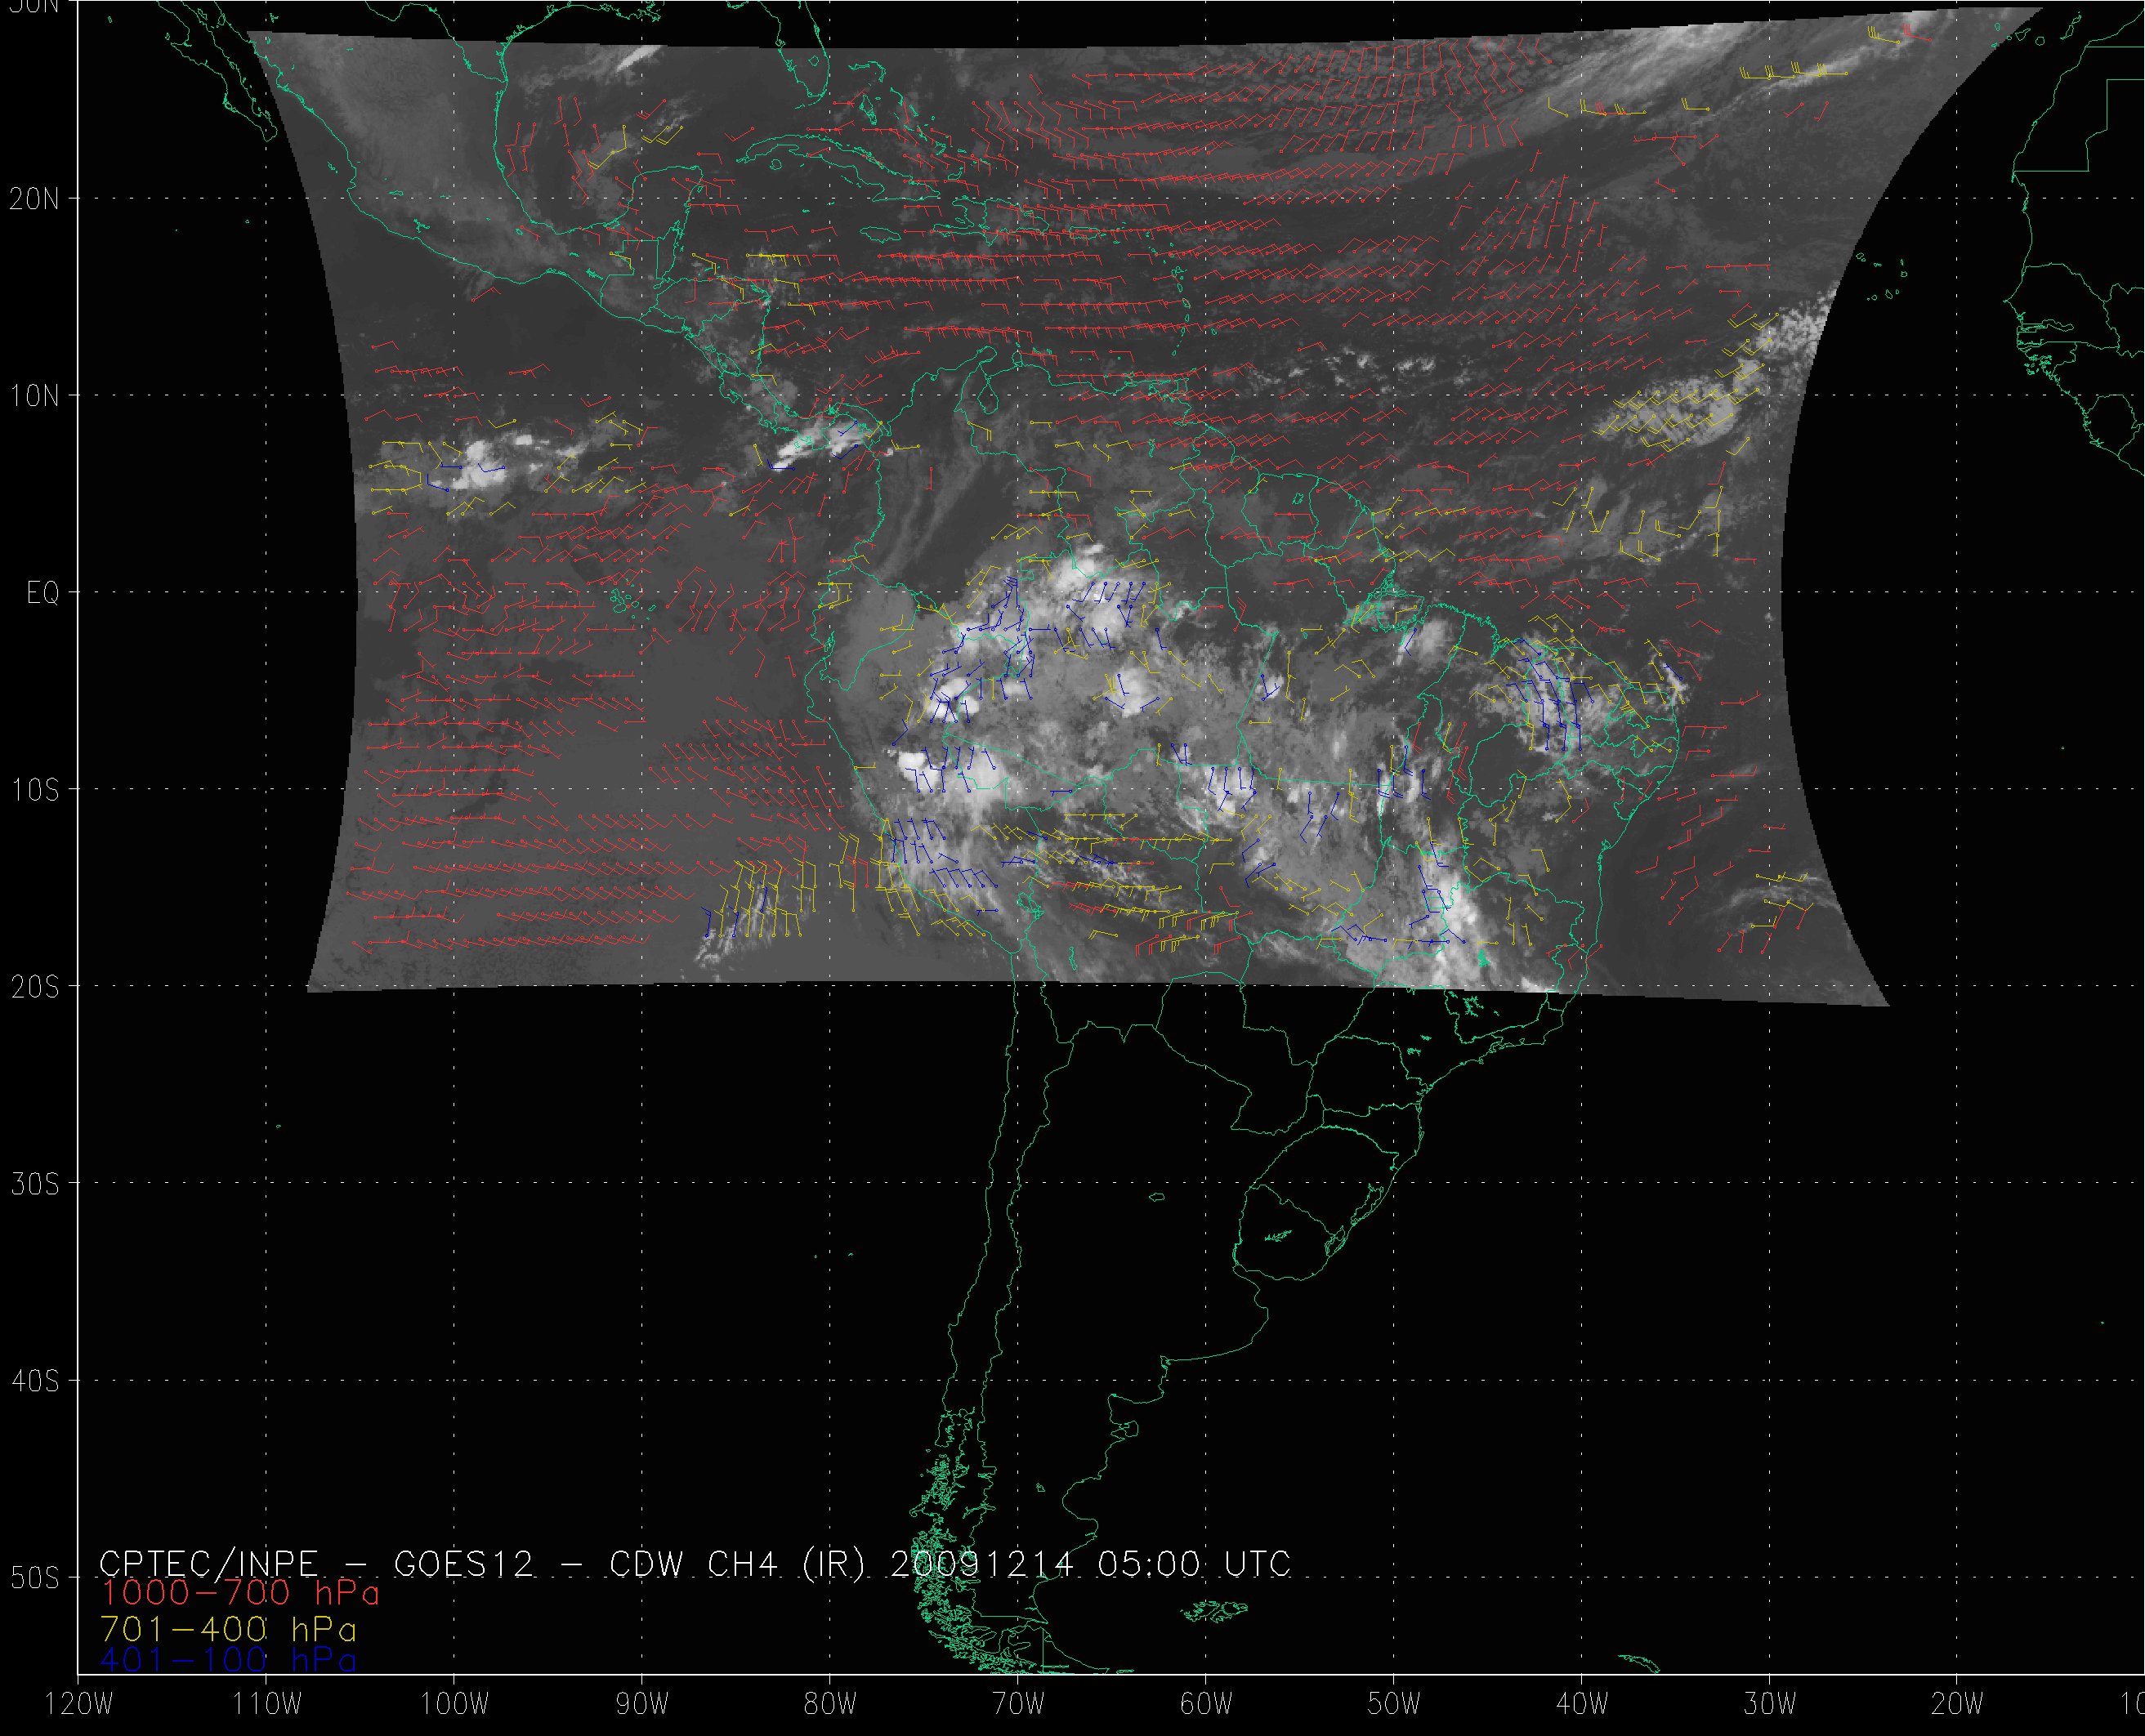The image size is (2145, 1736).
Task: Click the EQ equator latitude label
Action: (43, 593)
